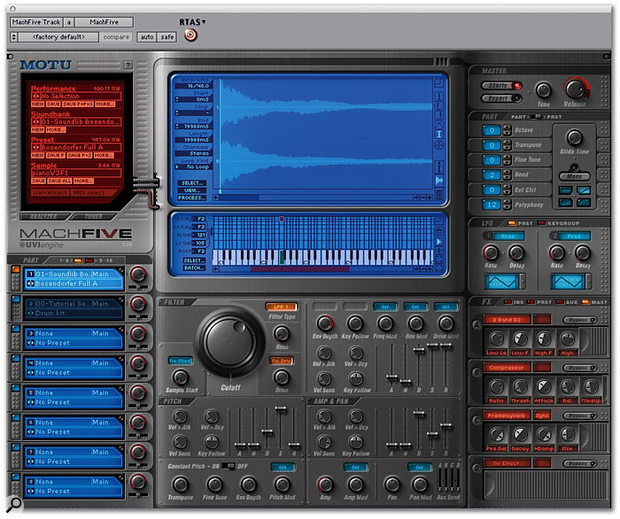Click the Sample Start knob
620x519 pixels.
coord(180,377)
